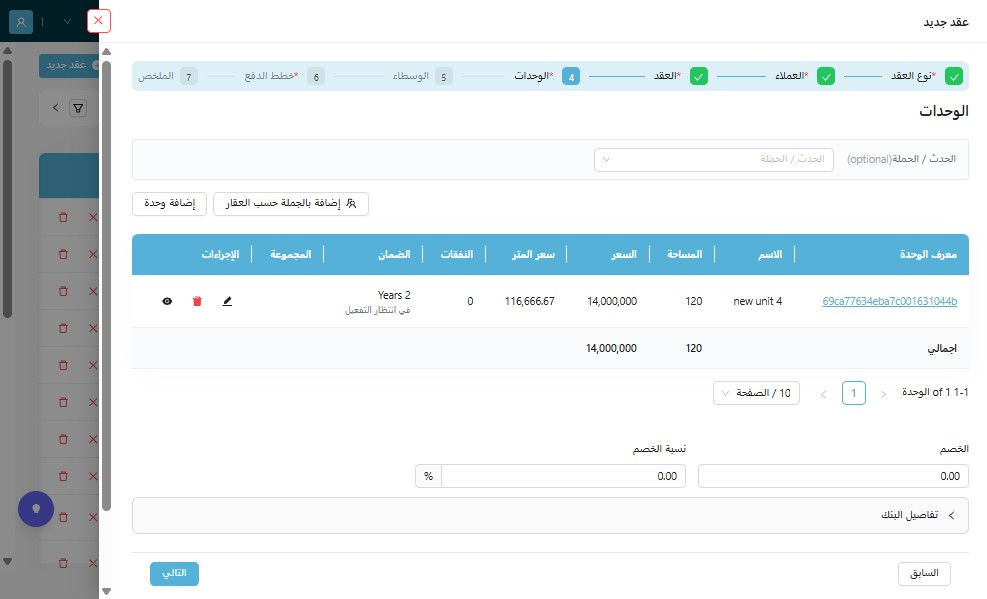Go to step العملاء in the stepper
The width and height of the screenshot is (987, 599).
pyautogui.click(x=804, y=76)
